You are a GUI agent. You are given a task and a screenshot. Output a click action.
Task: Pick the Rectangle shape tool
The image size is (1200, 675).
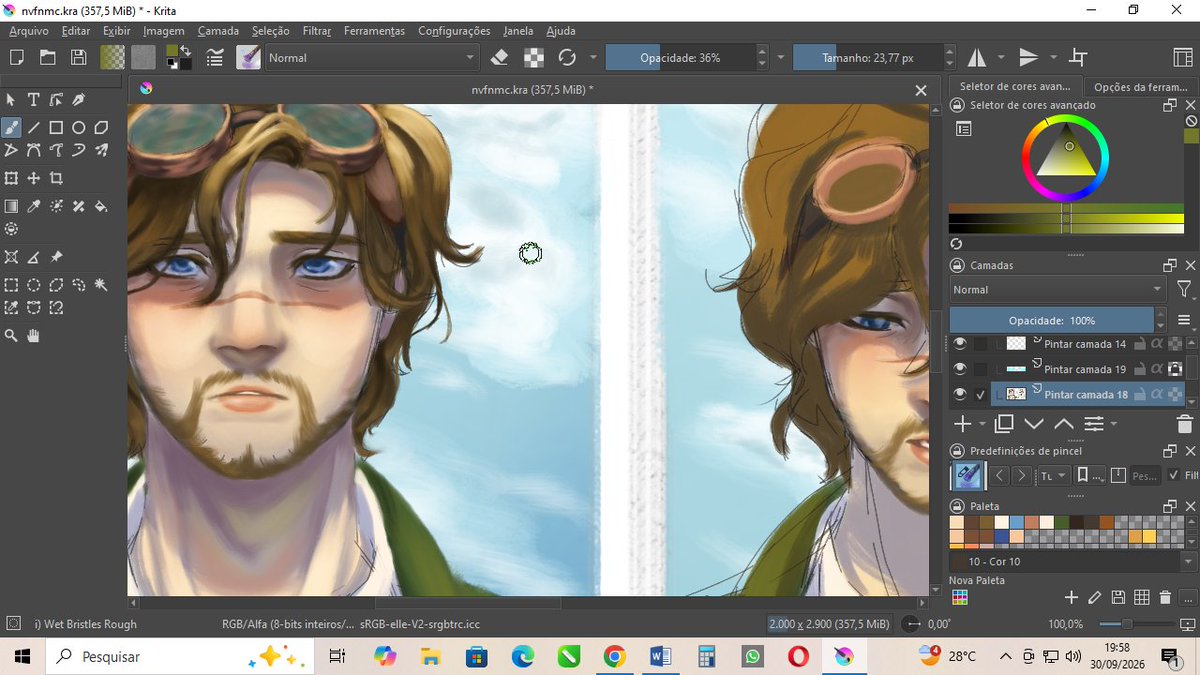[56, 127]
